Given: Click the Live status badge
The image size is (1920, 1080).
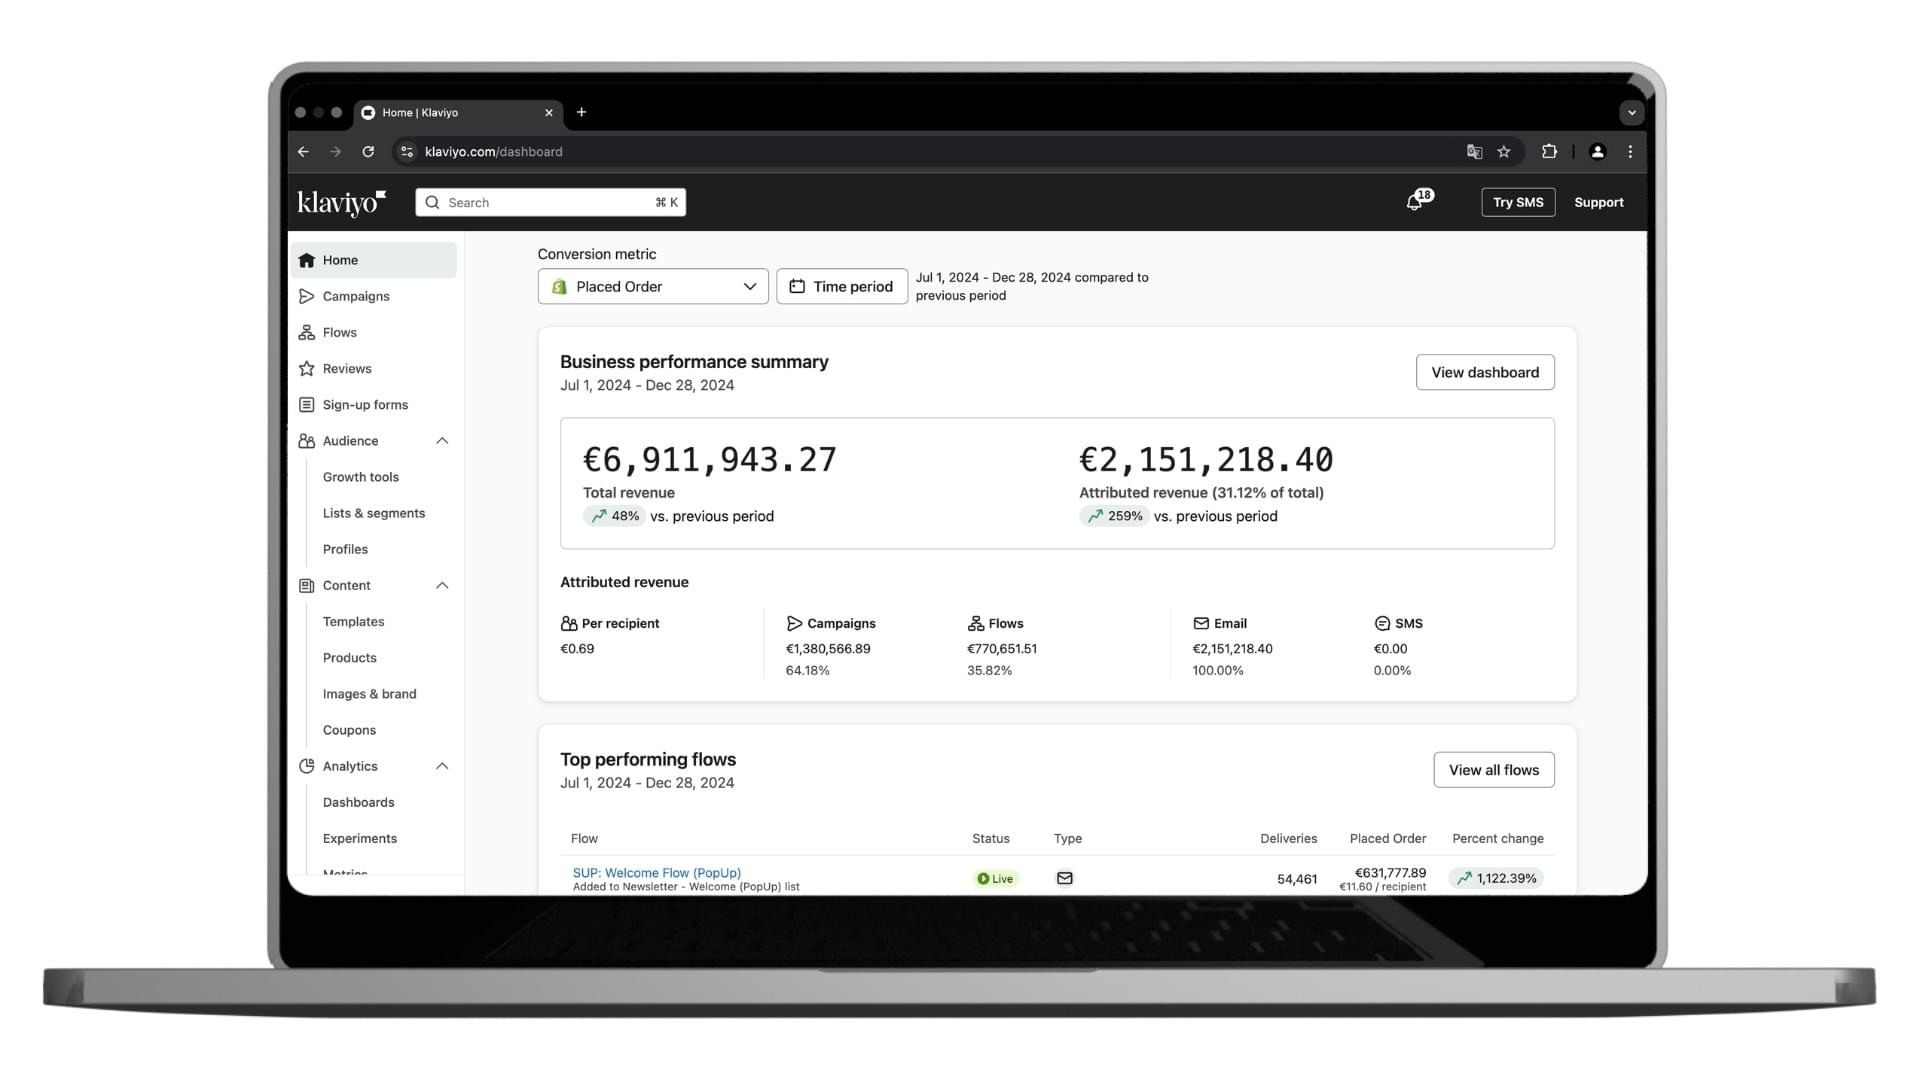Looking at the screenshot, I should [x=996, y=878].
